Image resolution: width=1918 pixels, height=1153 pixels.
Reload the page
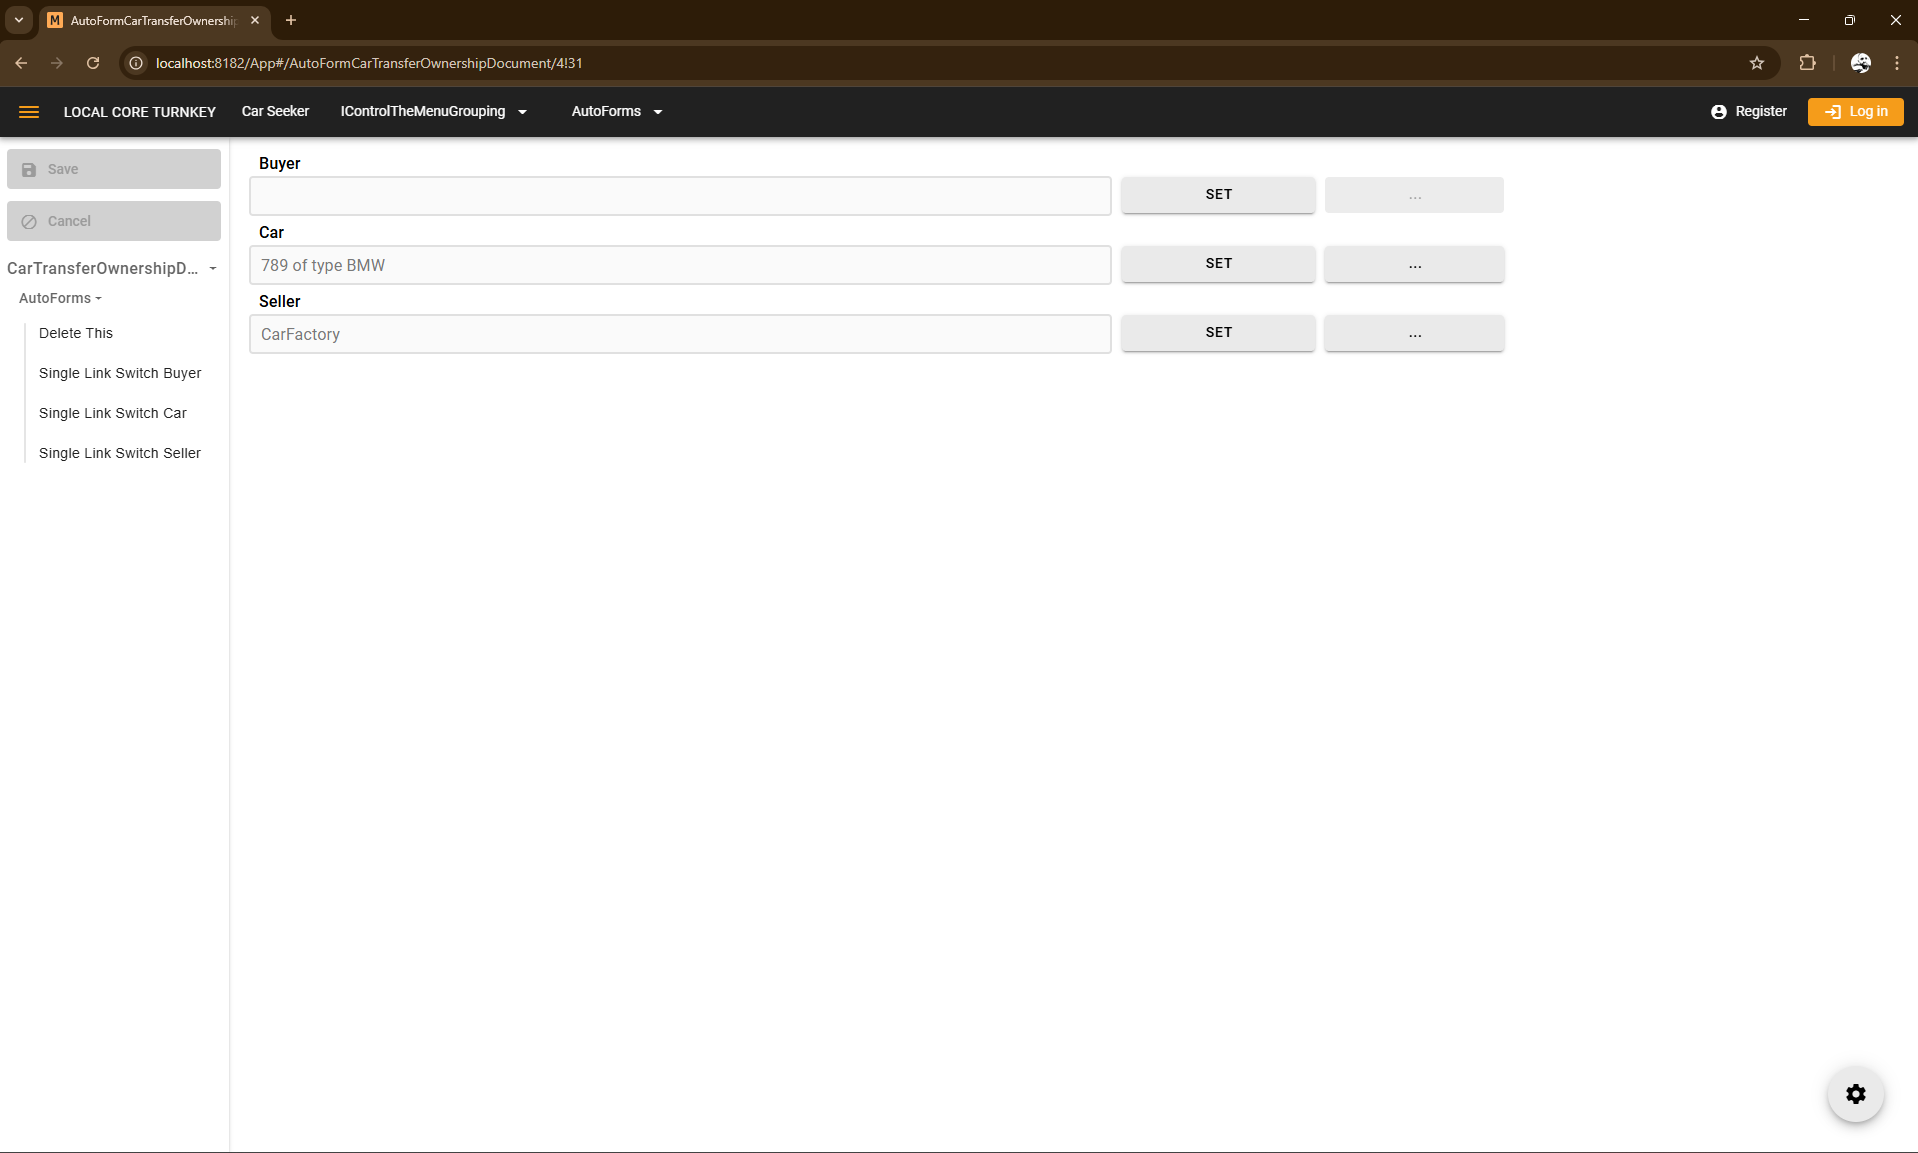coord(93,63)
